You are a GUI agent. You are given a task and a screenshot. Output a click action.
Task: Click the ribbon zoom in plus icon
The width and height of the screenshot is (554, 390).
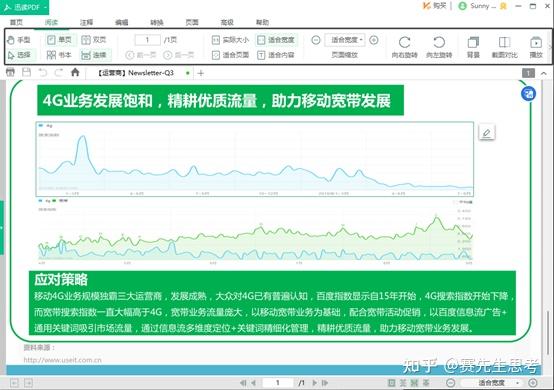coord(374,40)
